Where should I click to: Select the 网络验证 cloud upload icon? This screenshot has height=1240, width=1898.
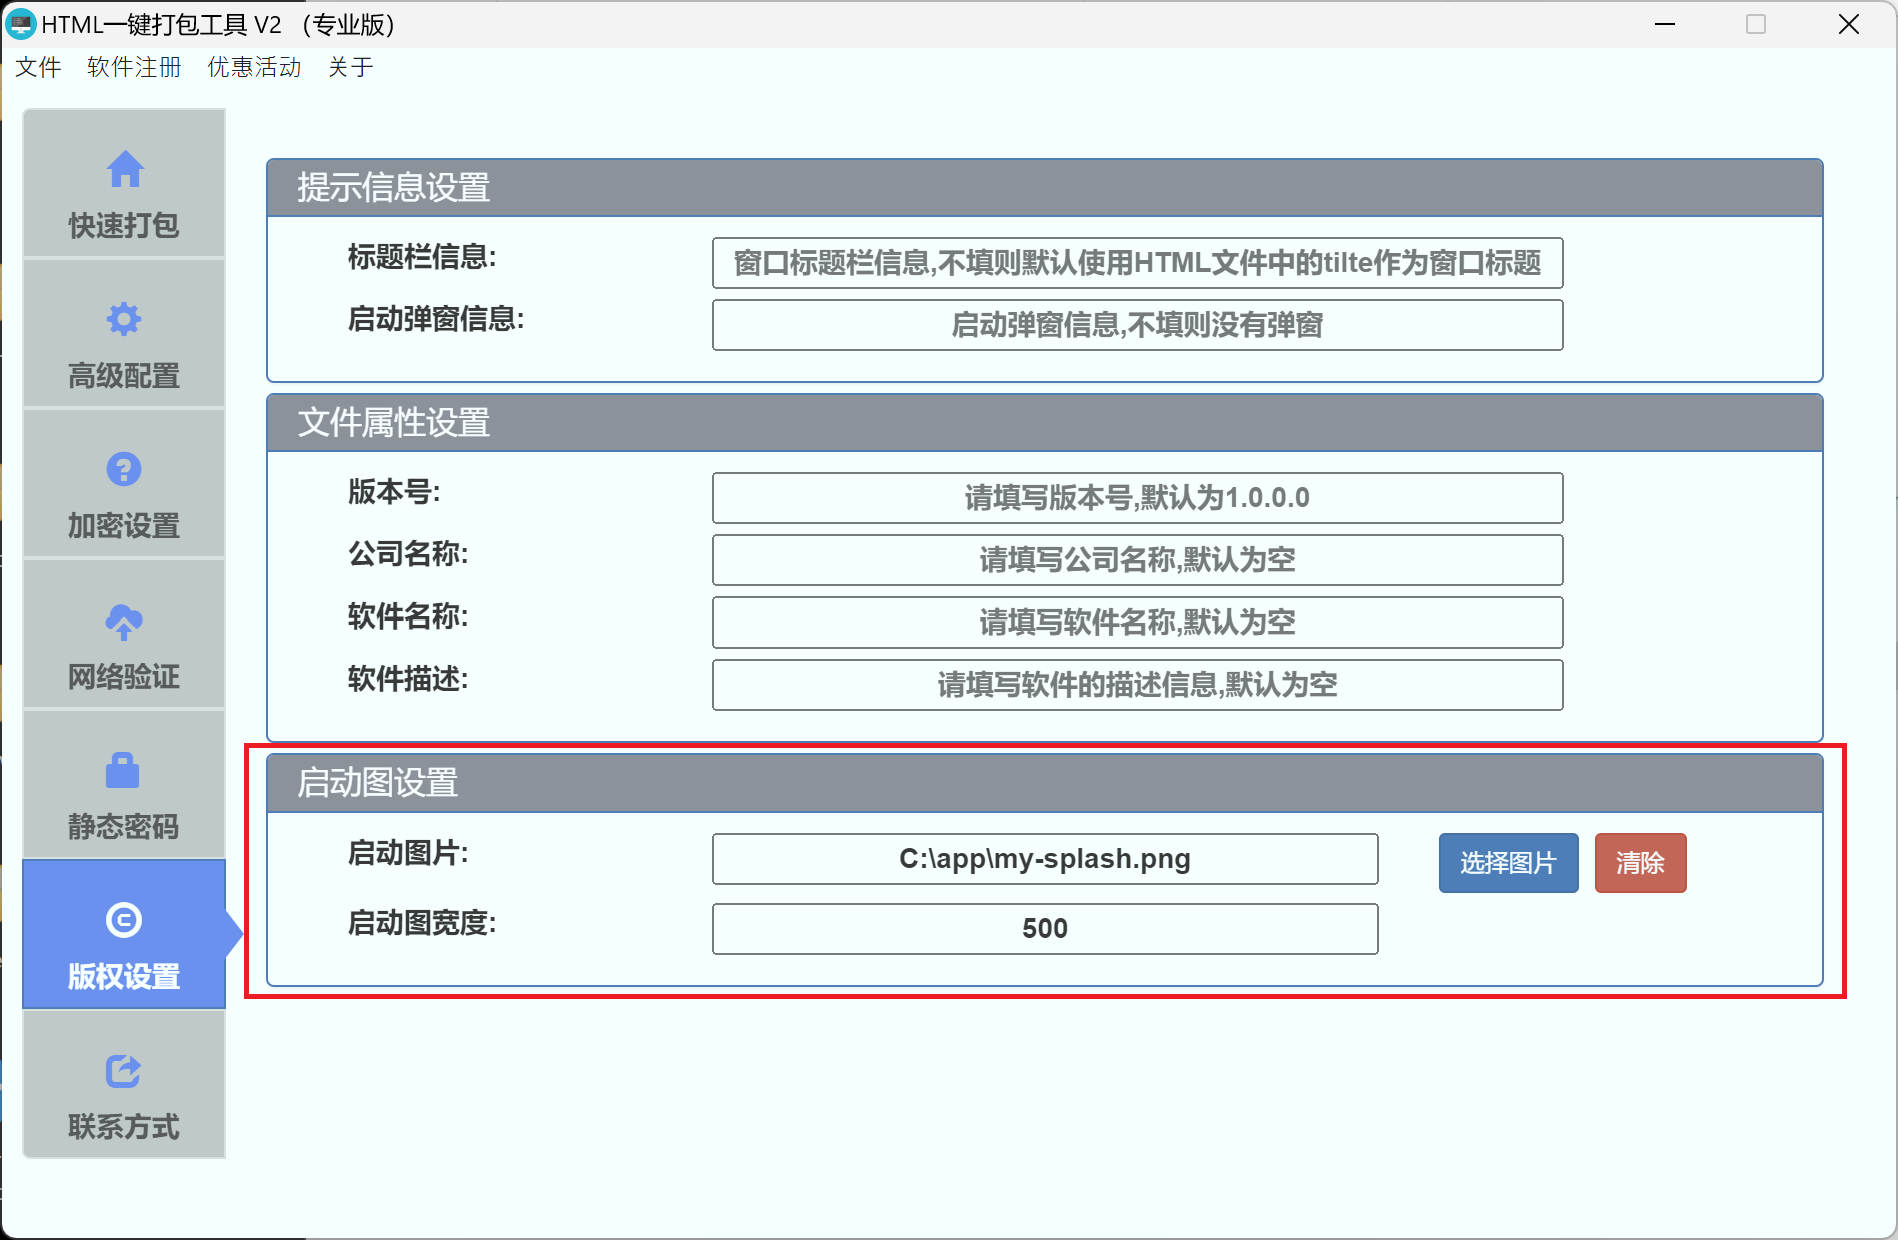[124, 622]
